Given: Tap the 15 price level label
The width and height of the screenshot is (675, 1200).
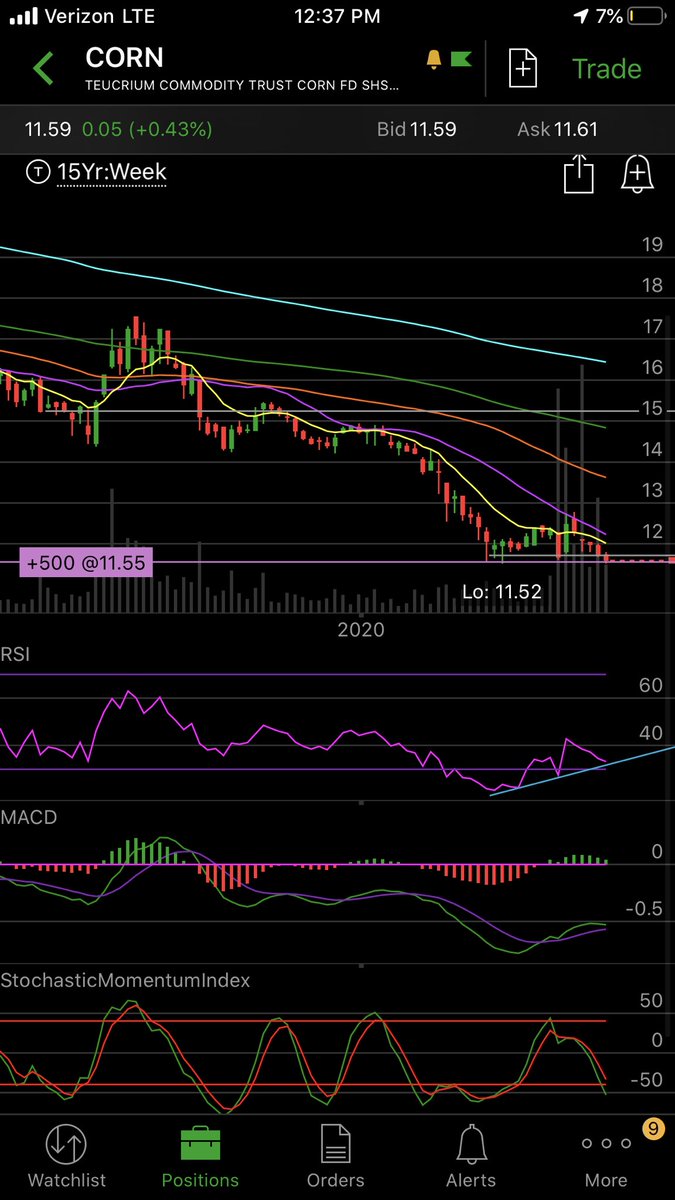Looking at the screenshot, I should point(652,408).
